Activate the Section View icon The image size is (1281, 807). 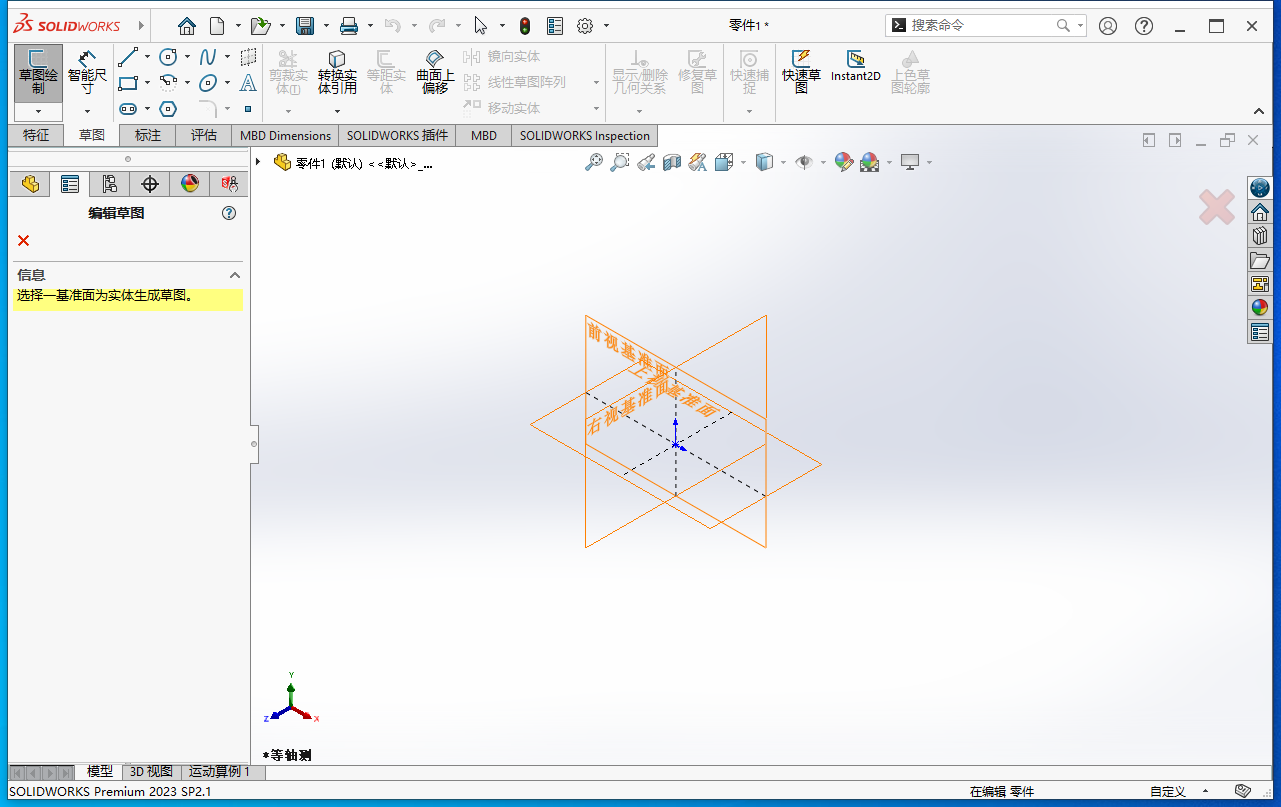click(672, 162)
